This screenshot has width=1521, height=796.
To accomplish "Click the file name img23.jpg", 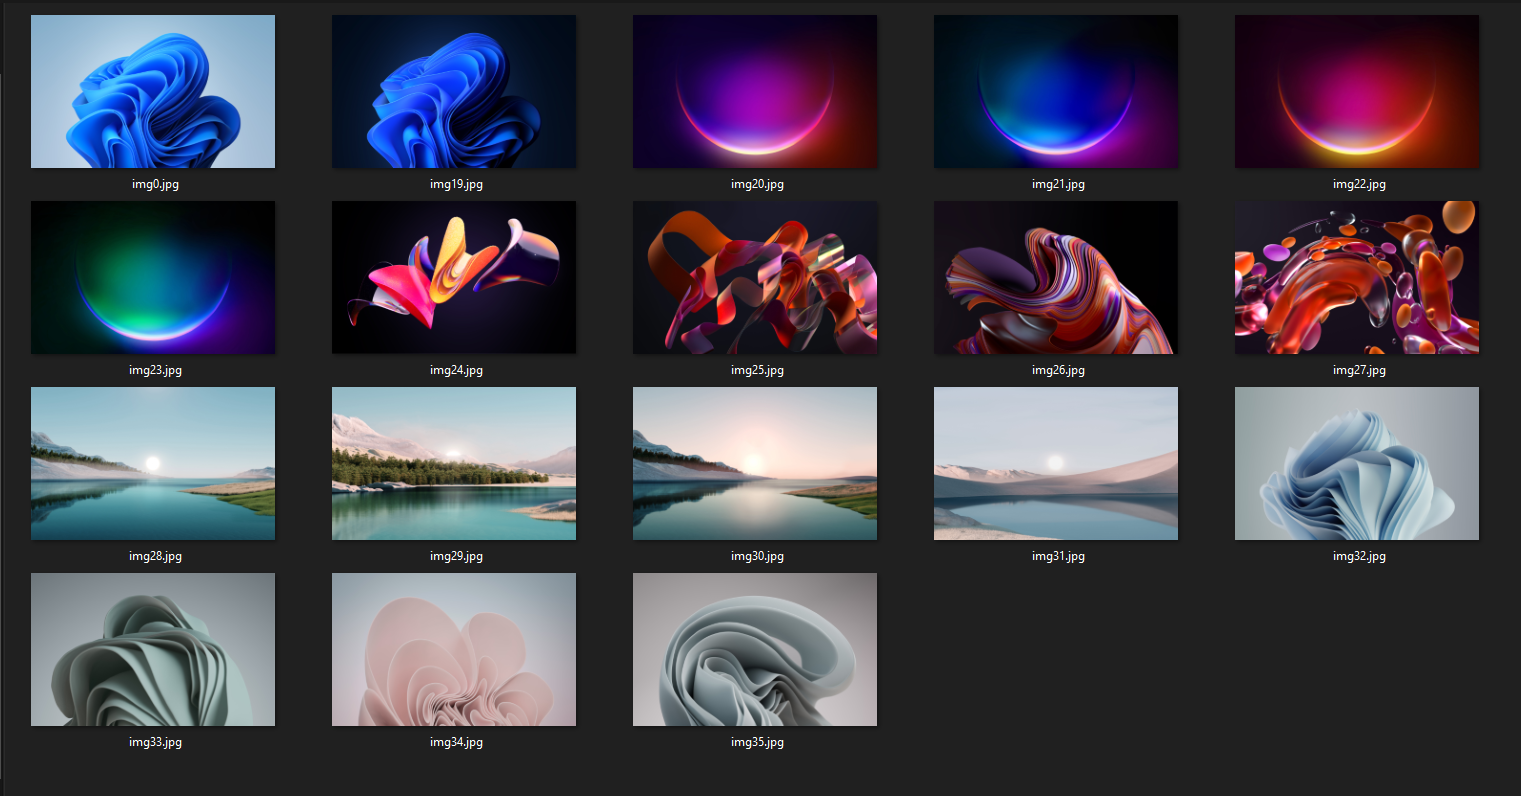I will tap(155, 370).
